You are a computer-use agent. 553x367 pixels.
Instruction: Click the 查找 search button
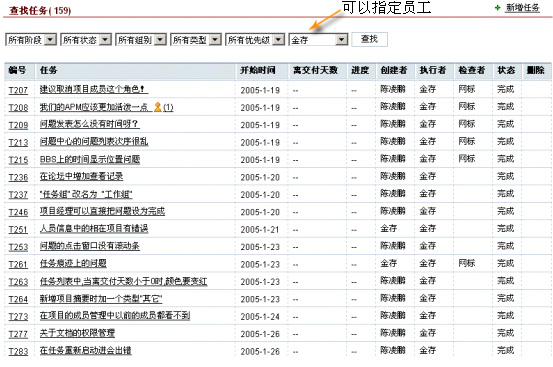(369, 39)
